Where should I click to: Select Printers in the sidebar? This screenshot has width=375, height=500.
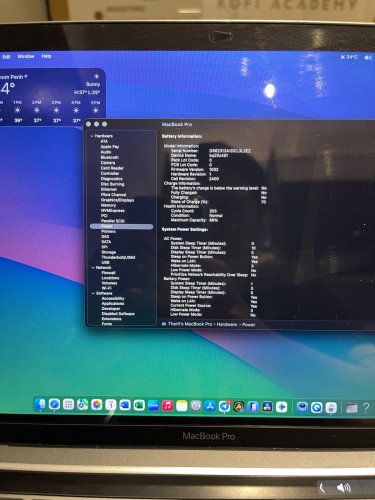108,231
